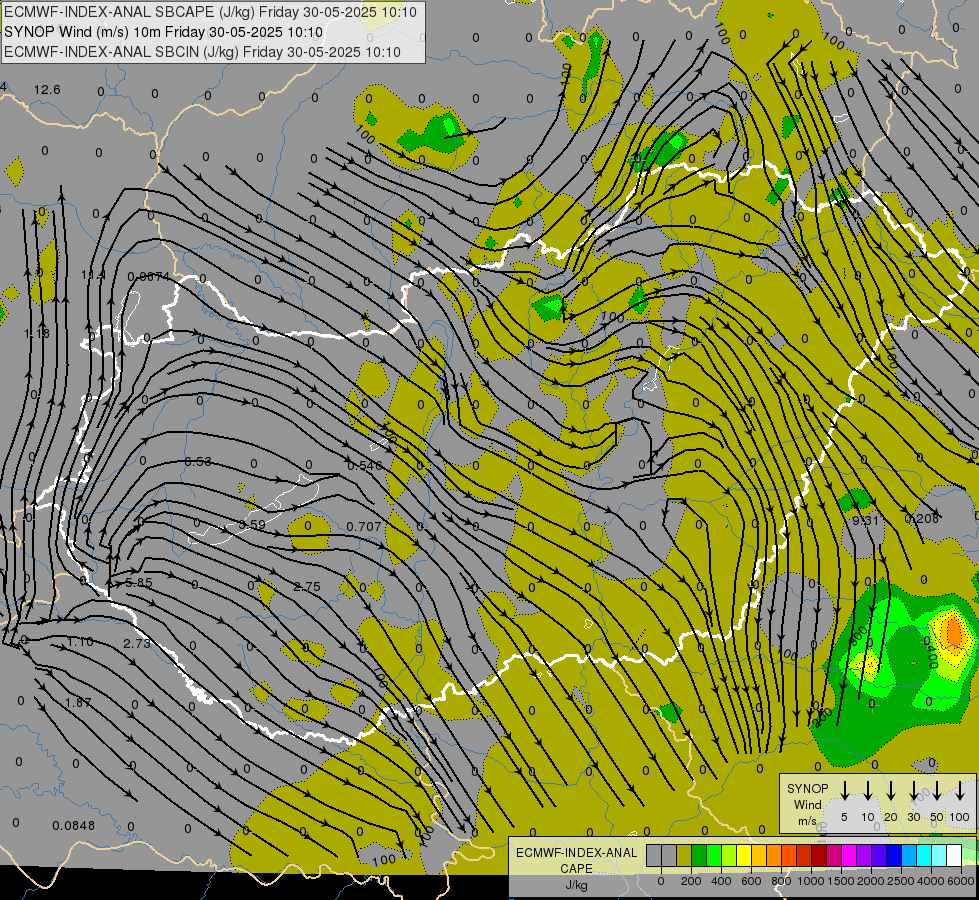Click the 2.73 map value
This screenshot has width=979, height=900.
tap(136, 644)
